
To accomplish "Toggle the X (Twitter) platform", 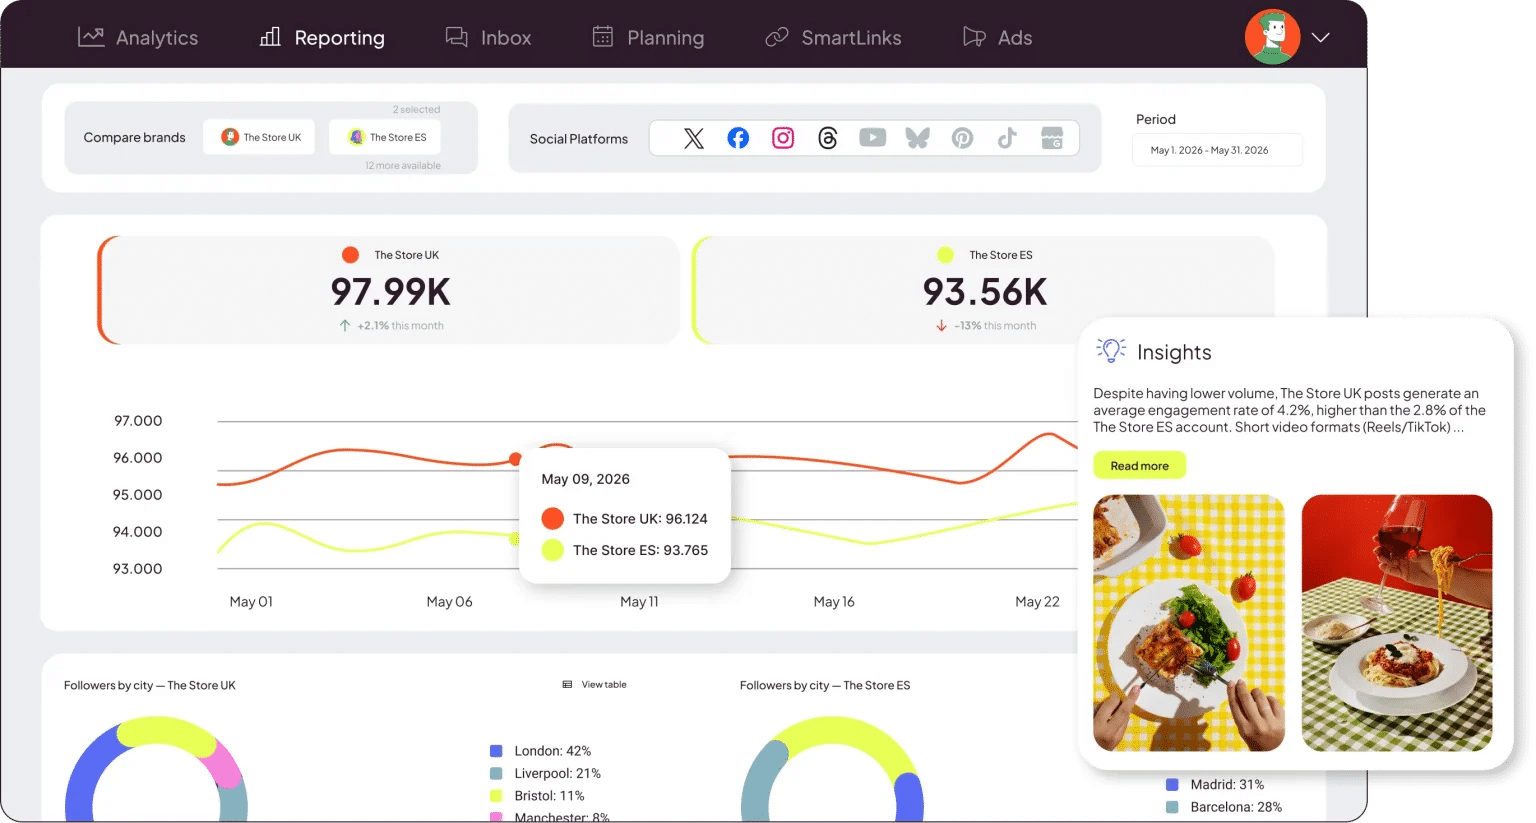I will point(694,138).
